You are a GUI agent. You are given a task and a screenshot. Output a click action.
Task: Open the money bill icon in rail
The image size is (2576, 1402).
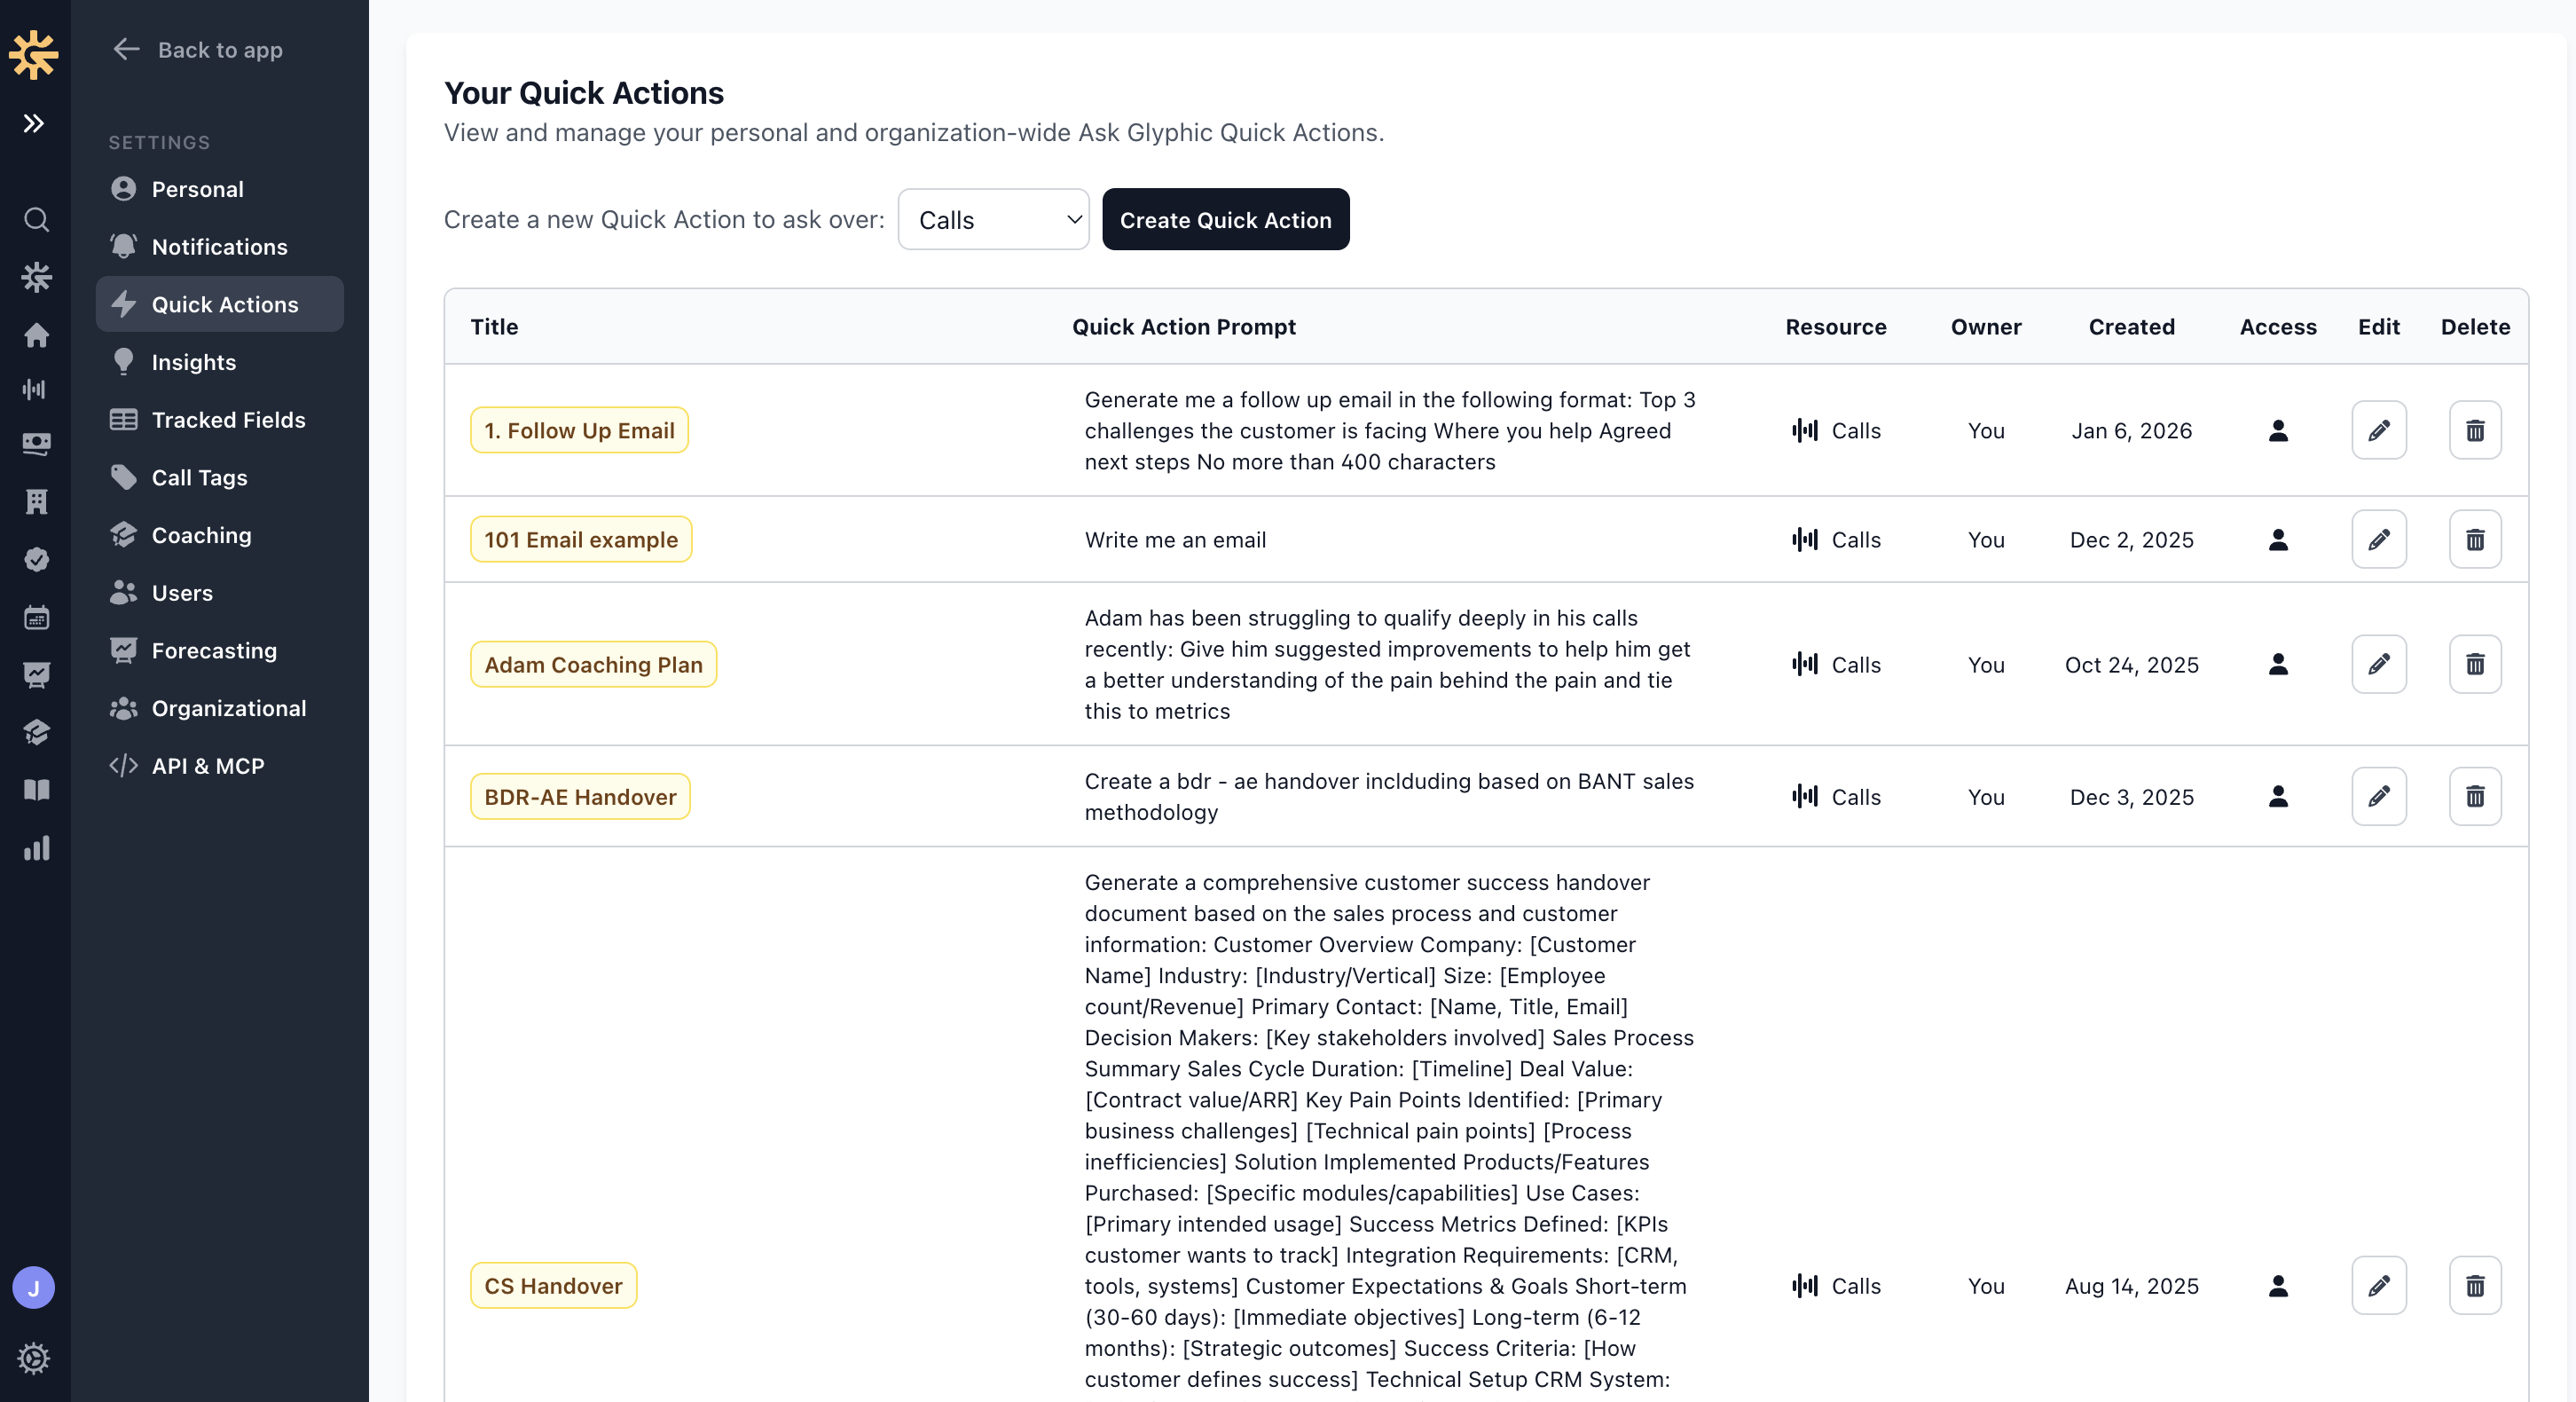(36, 444)
